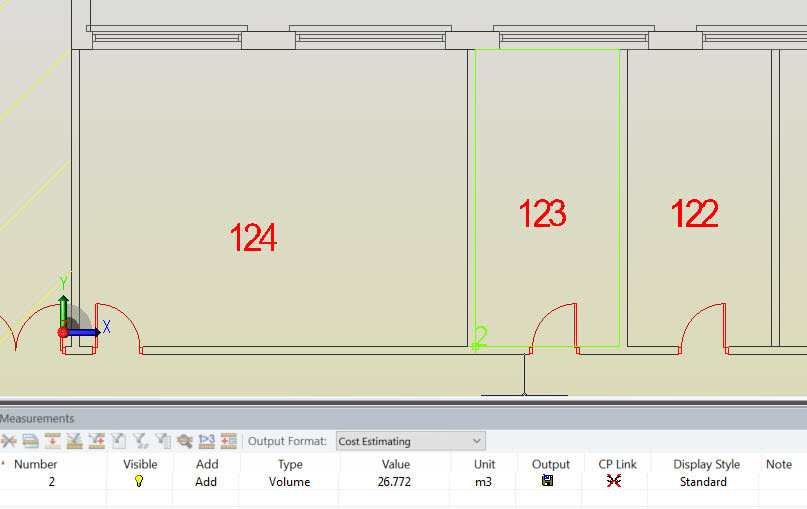Click the plain funnel filter icon

[118, 441]
